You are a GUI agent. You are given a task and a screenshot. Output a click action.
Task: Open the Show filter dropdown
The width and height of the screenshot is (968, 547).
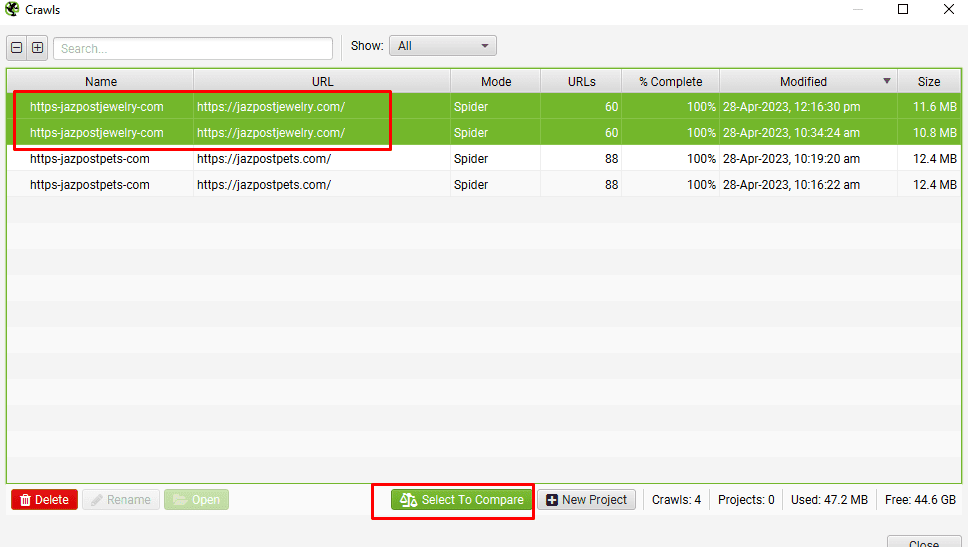(x=443, y=46)
